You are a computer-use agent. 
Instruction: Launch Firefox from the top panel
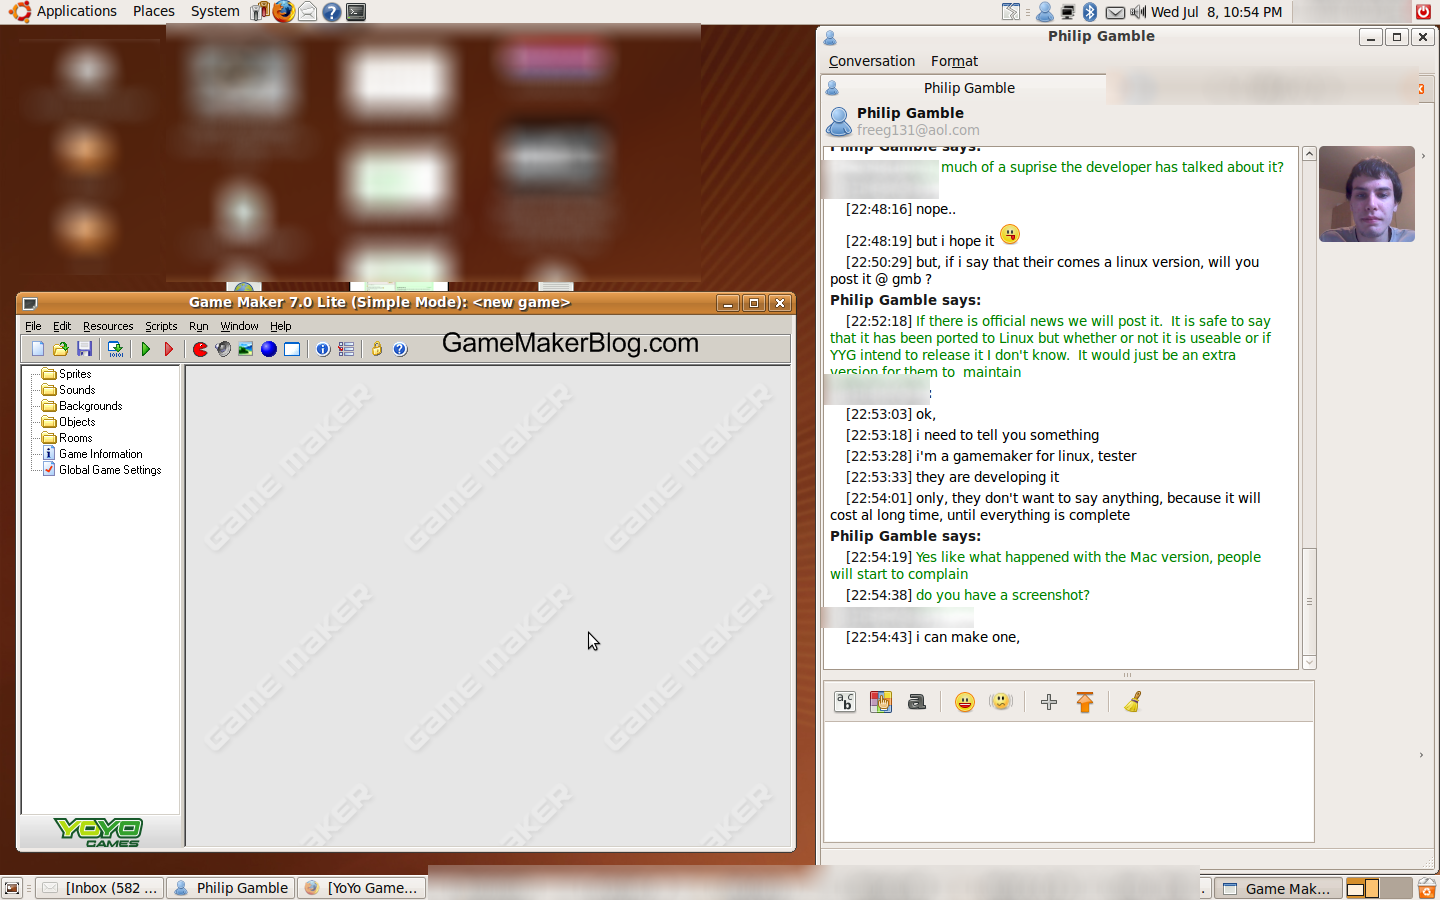pos(284,12)
